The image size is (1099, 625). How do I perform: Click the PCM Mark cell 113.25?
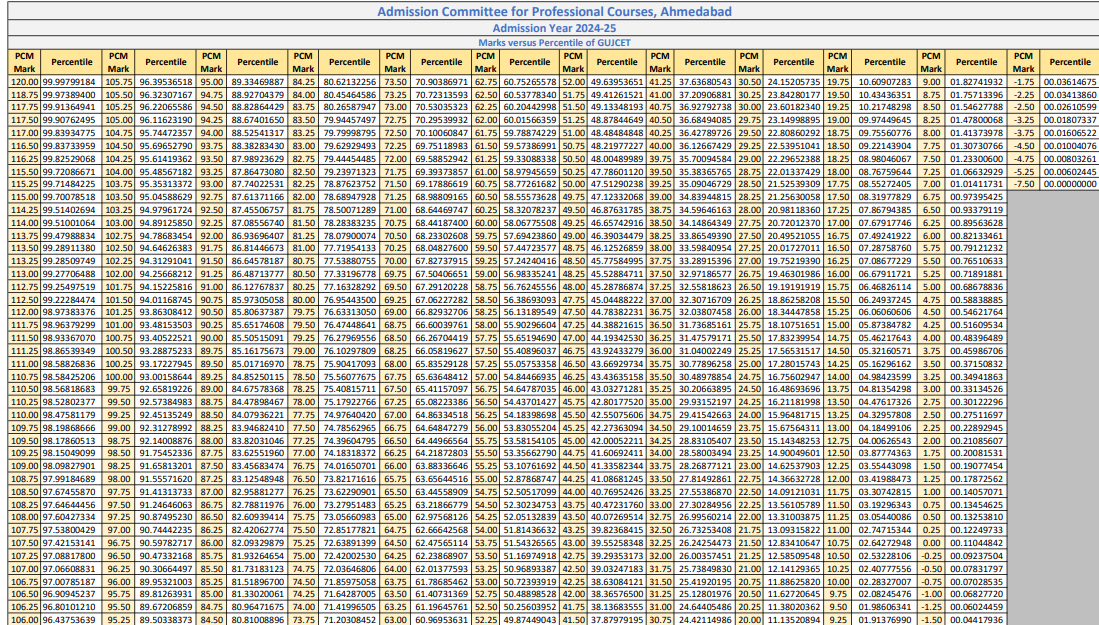[x=25, y=261]
